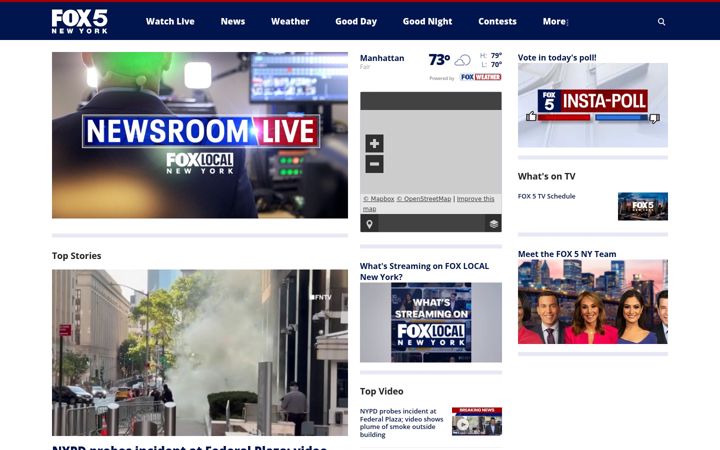Open the Weather menu item
720x450 pixels.
290,22
